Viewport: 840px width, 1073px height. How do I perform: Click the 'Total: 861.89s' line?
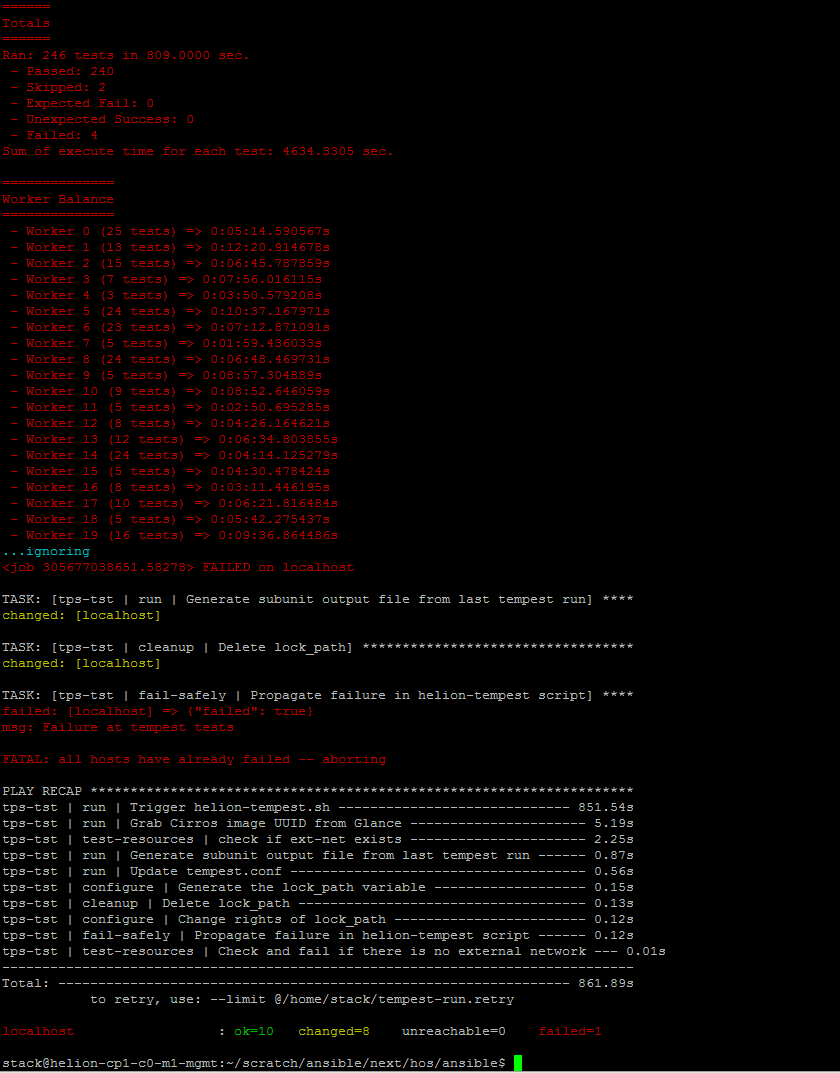click(317, 983)
